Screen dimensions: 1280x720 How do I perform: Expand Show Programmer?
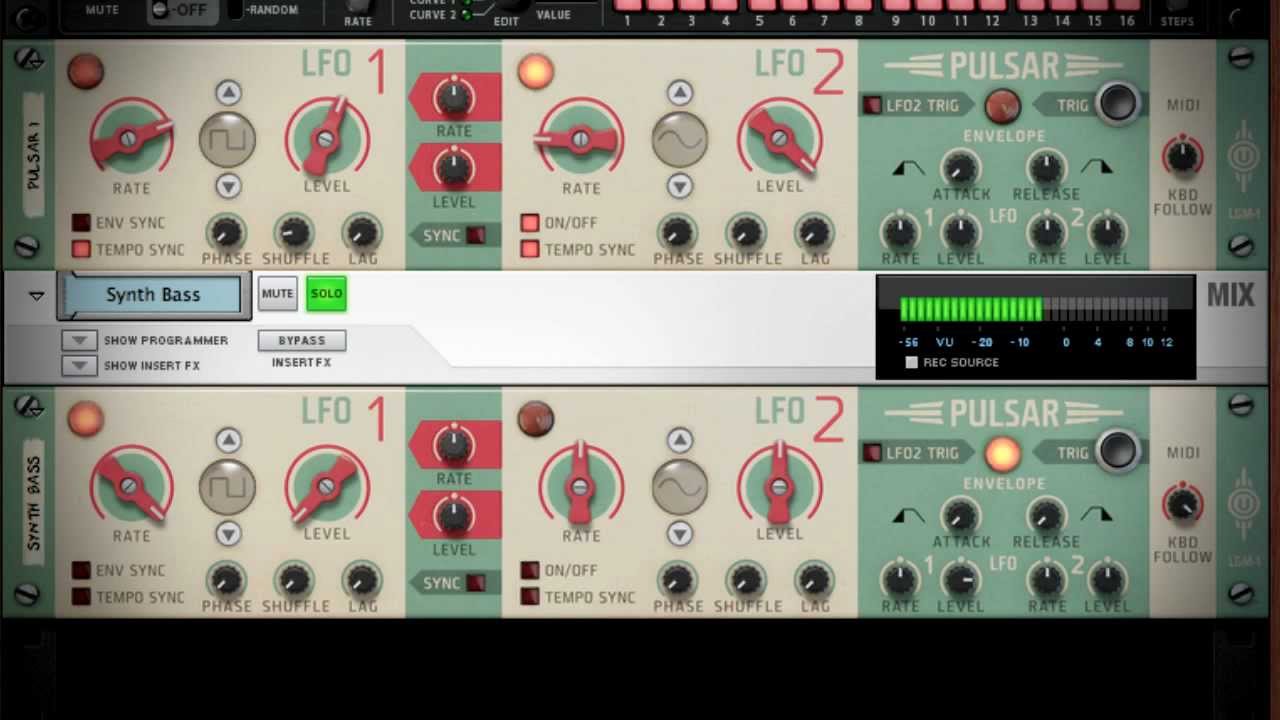[79, 340]
